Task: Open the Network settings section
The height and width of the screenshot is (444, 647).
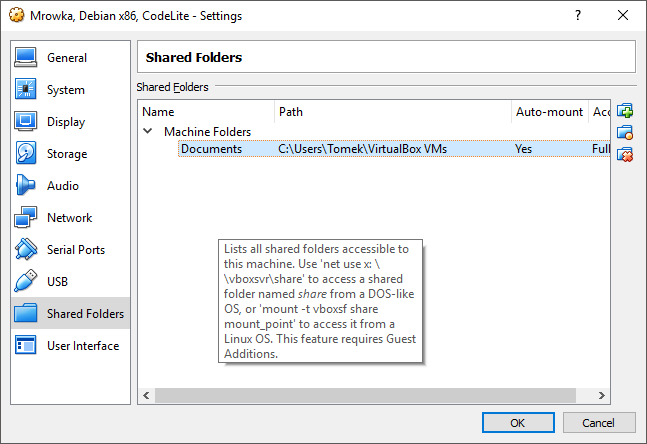Action: [69, 218]
